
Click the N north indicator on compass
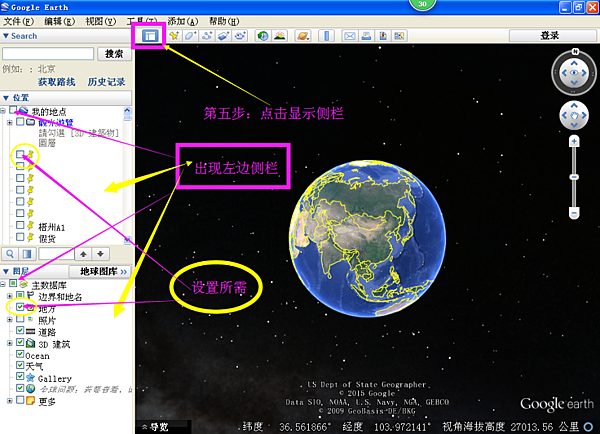575,52
